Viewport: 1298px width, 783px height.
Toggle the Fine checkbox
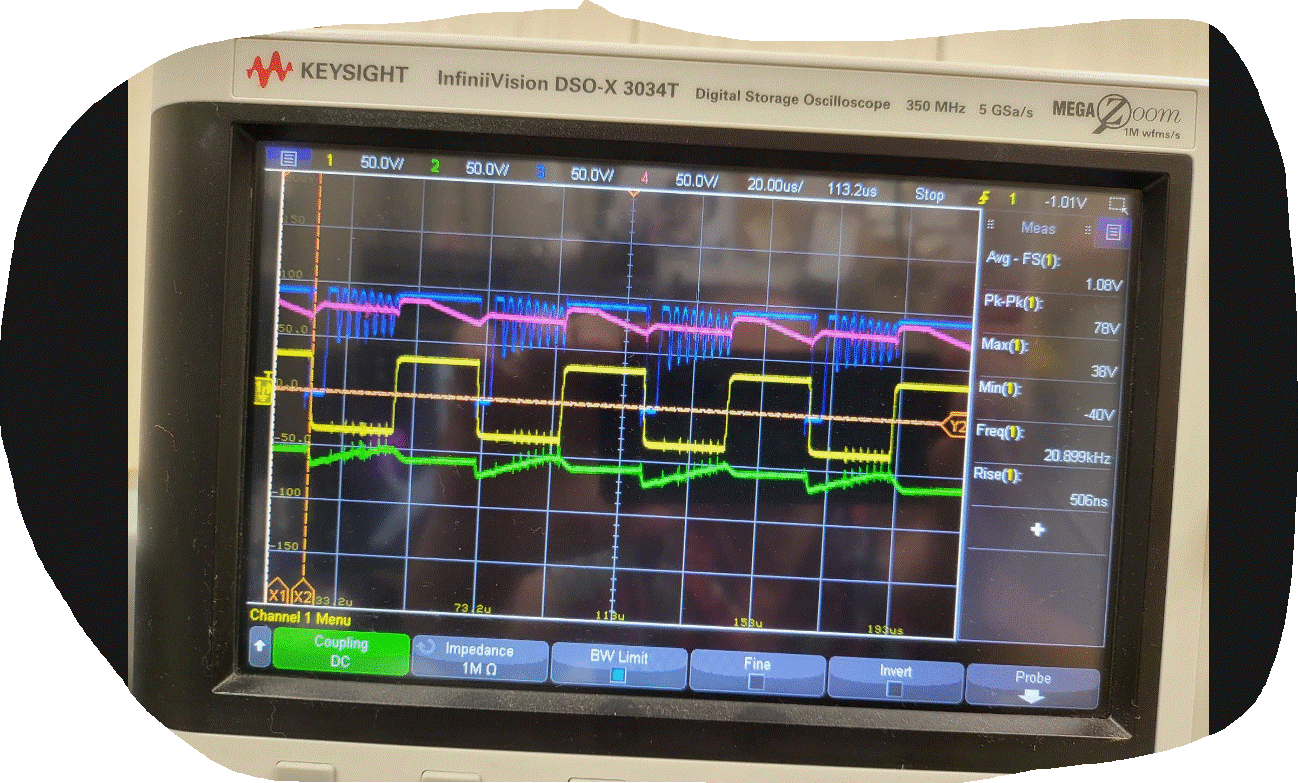point(757,681)
